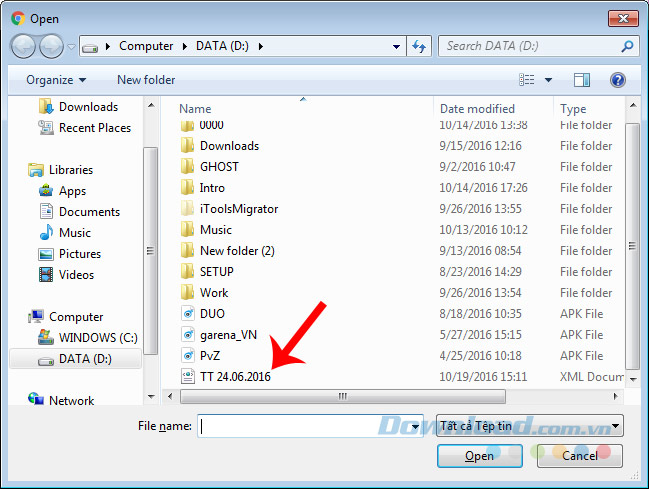Open the view options dropdown arrow
This screenshot has height=489, width=649.
pos(548,80)
